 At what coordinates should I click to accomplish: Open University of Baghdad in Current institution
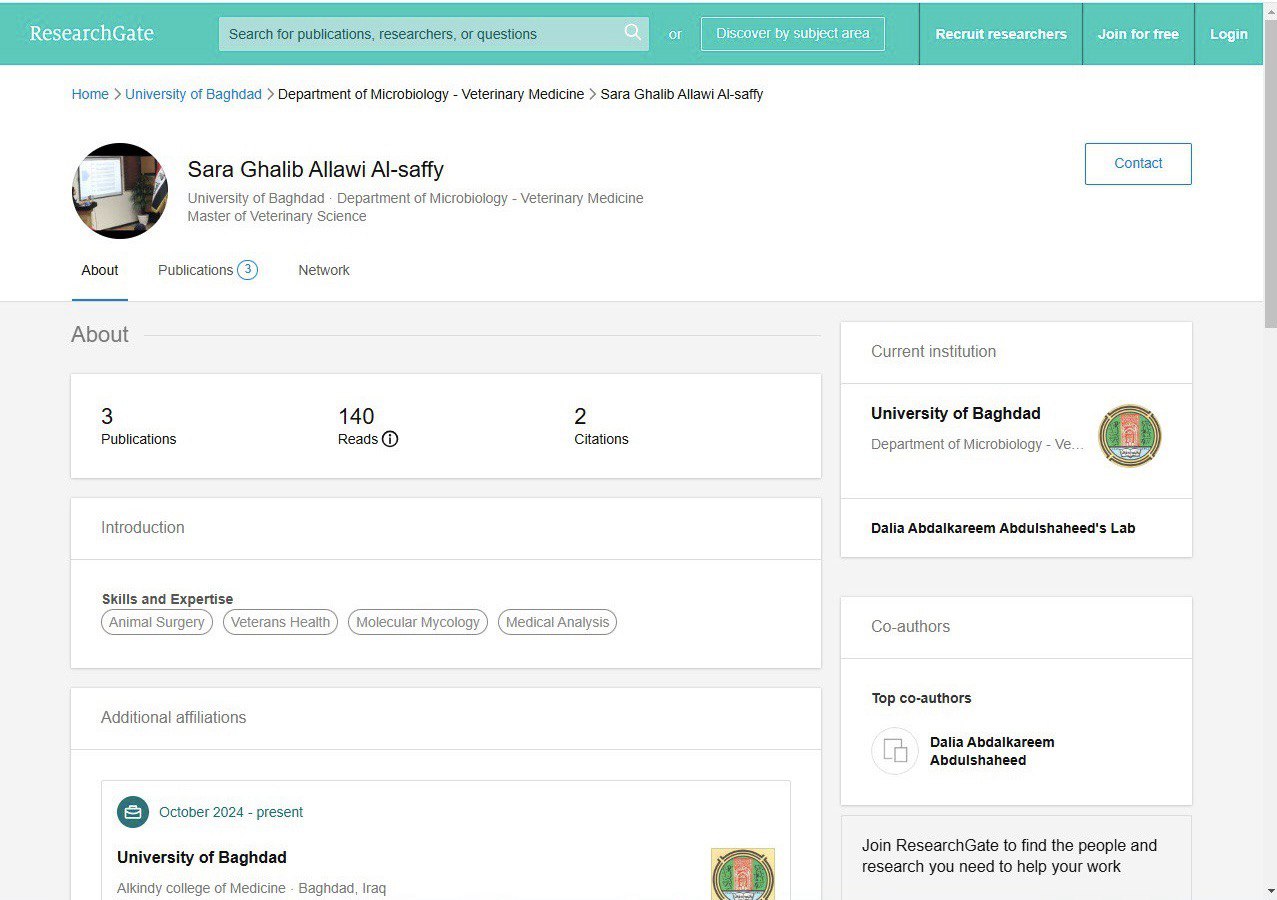click(956, 413)
